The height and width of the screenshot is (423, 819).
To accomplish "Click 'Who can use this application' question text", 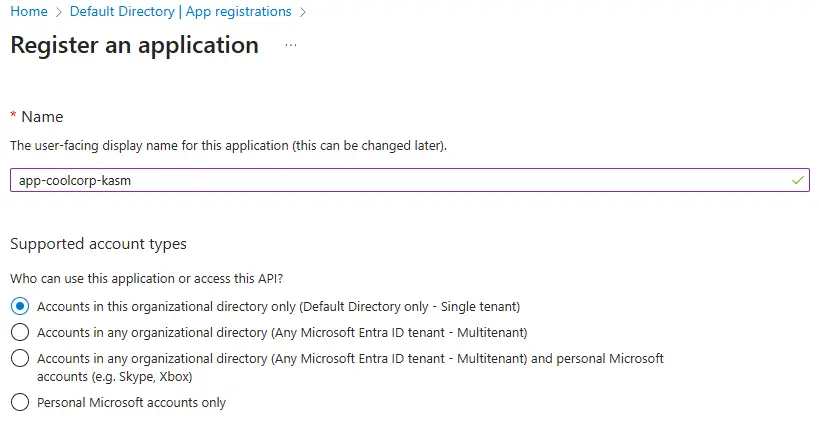I will [153, 278].
